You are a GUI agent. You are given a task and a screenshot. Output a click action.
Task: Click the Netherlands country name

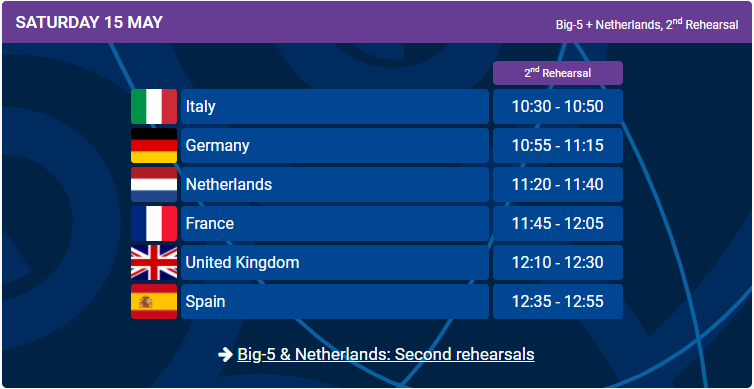point(228,184)
